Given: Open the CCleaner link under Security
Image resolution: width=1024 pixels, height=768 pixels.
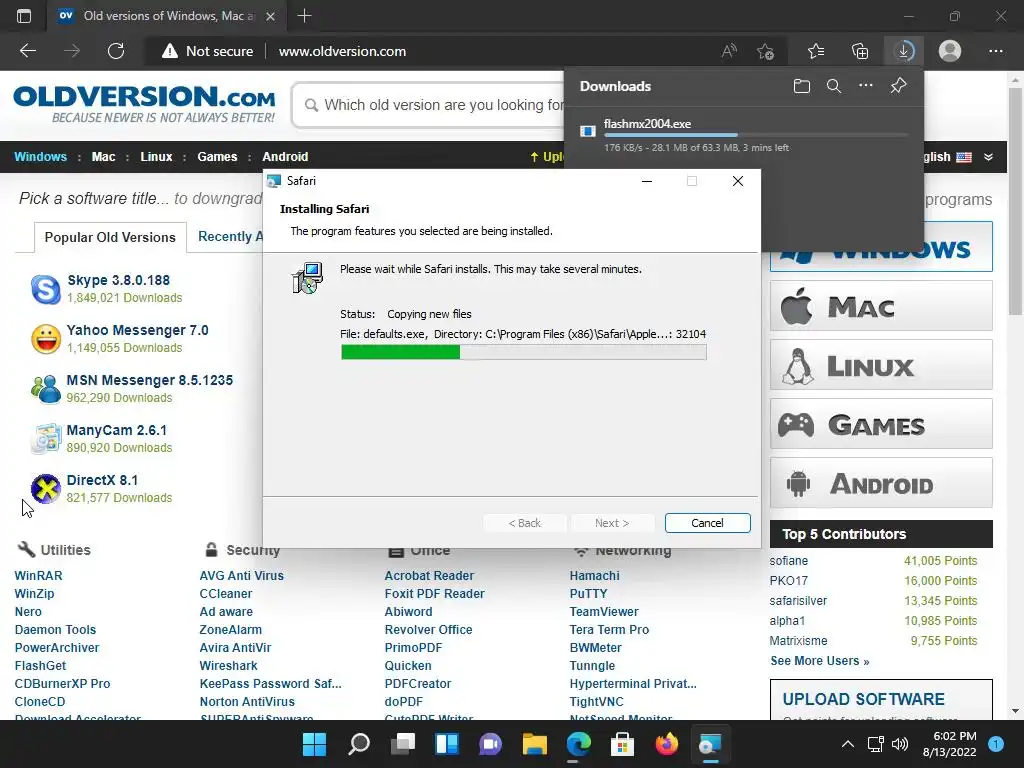Looking at the screenshot, I should [x=225, y=594].
